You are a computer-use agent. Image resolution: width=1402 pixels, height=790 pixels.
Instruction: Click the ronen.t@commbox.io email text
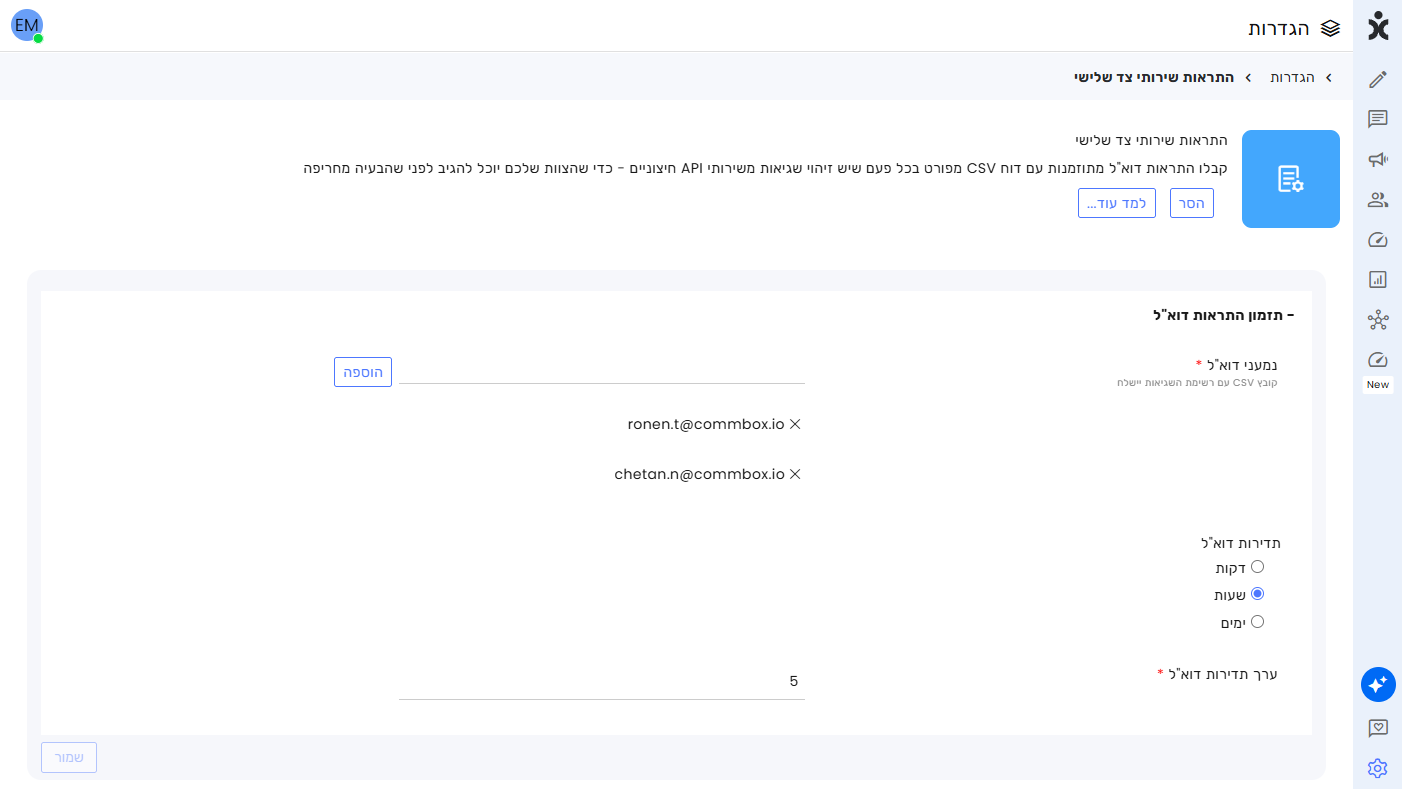coord(706,424)
